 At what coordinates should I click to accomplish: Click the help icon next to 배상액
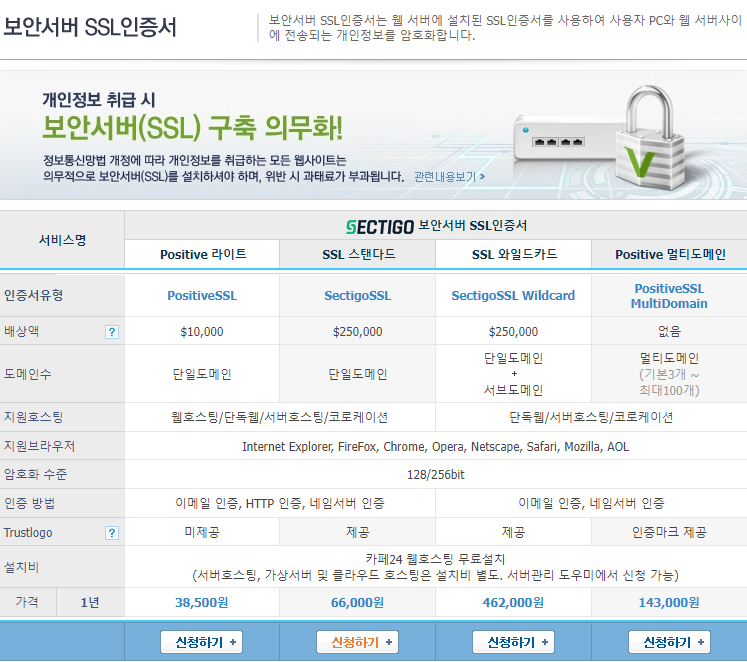coord(112,332)
